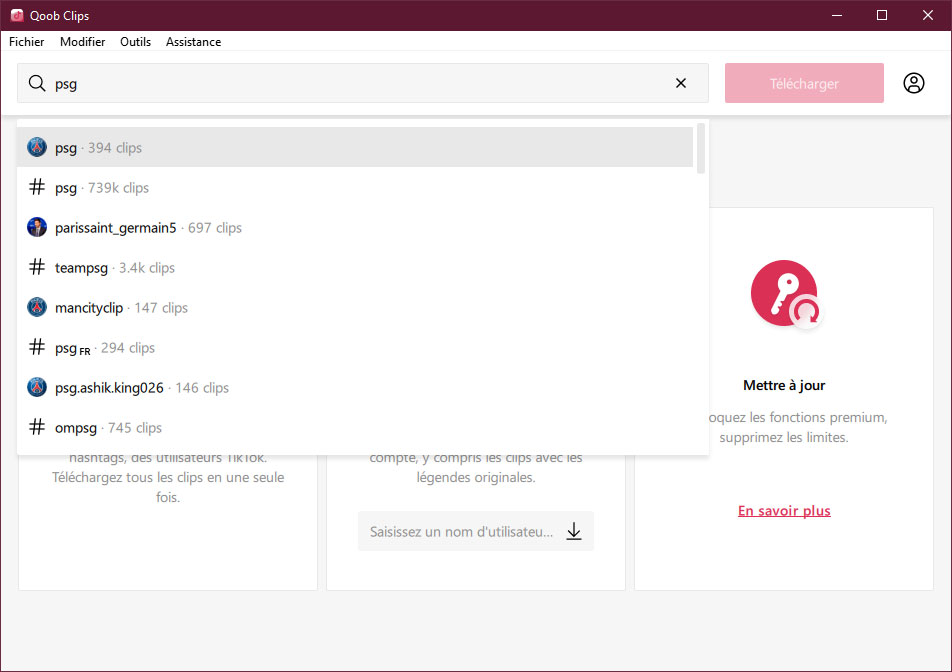Click mancityclip profile avatar
The height and width of the screenshot is (672, 952).
[x=37, y=307]
